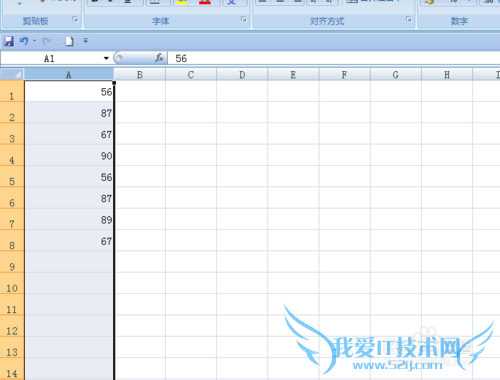500x380 pixels.
Task: Click empty cell A9
Action: [x=69, y=262]
